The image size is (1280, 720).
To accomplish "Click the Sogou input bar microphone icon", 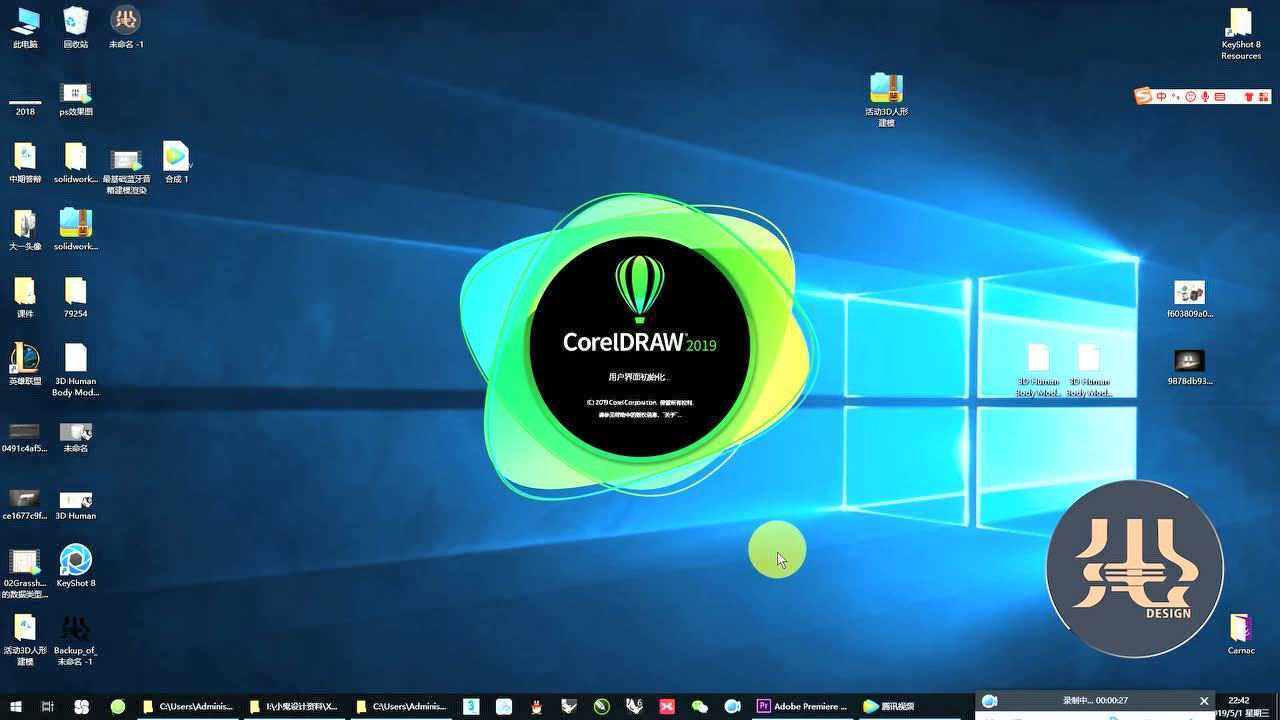I will coord(1205,97).
